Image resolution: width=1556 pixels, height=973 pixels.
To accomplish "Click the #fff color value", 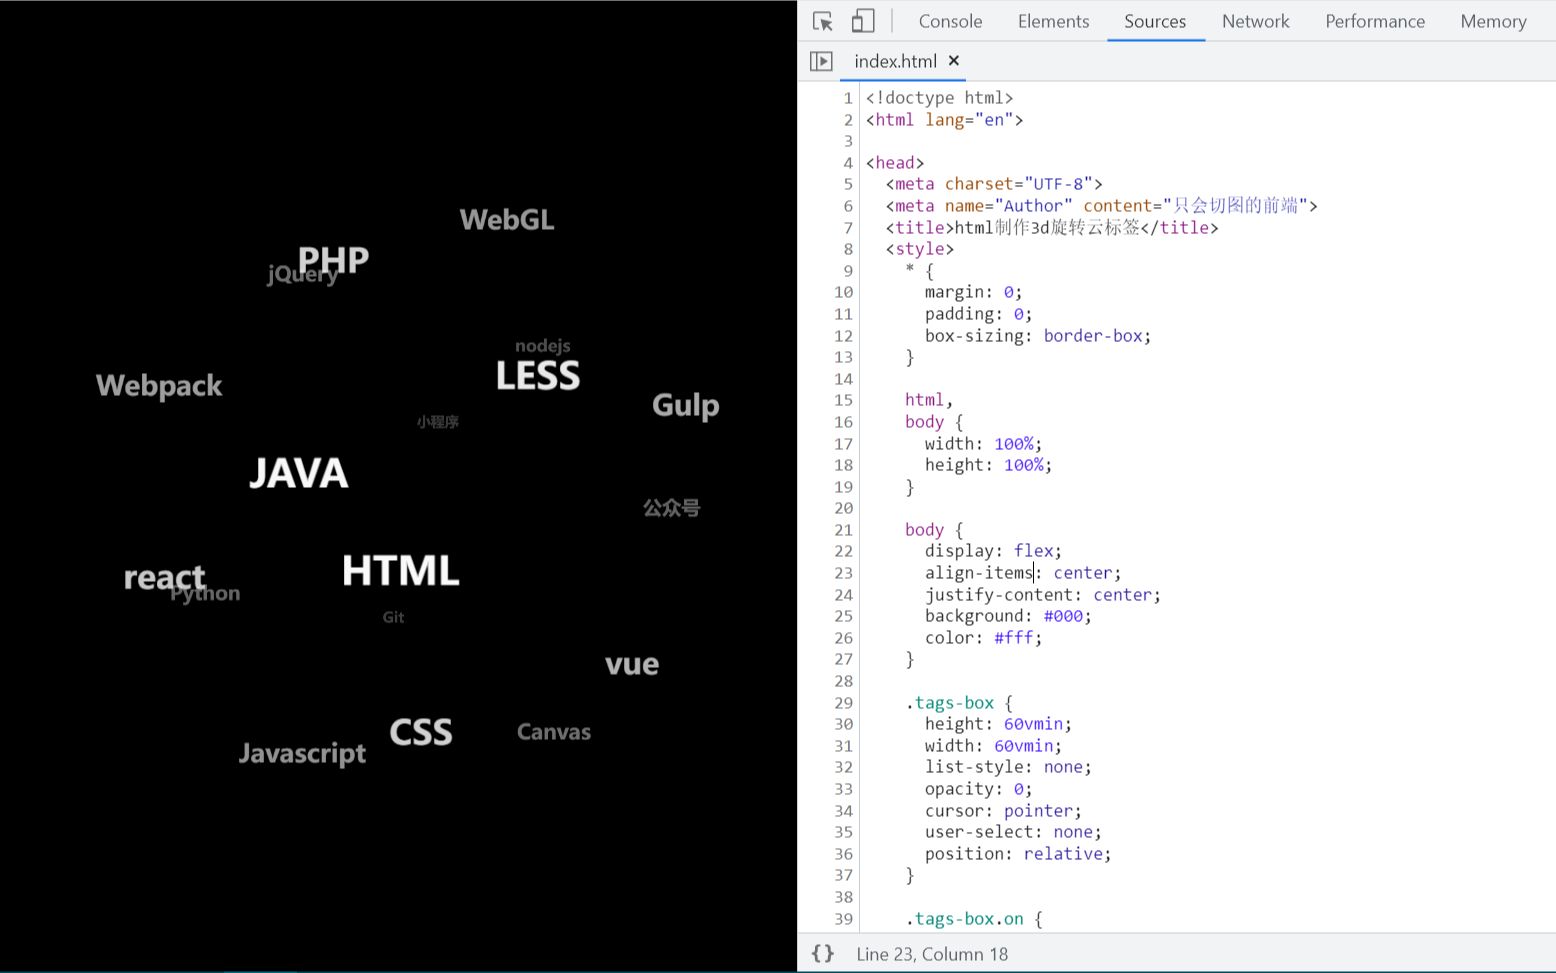I will [1013, 638].
